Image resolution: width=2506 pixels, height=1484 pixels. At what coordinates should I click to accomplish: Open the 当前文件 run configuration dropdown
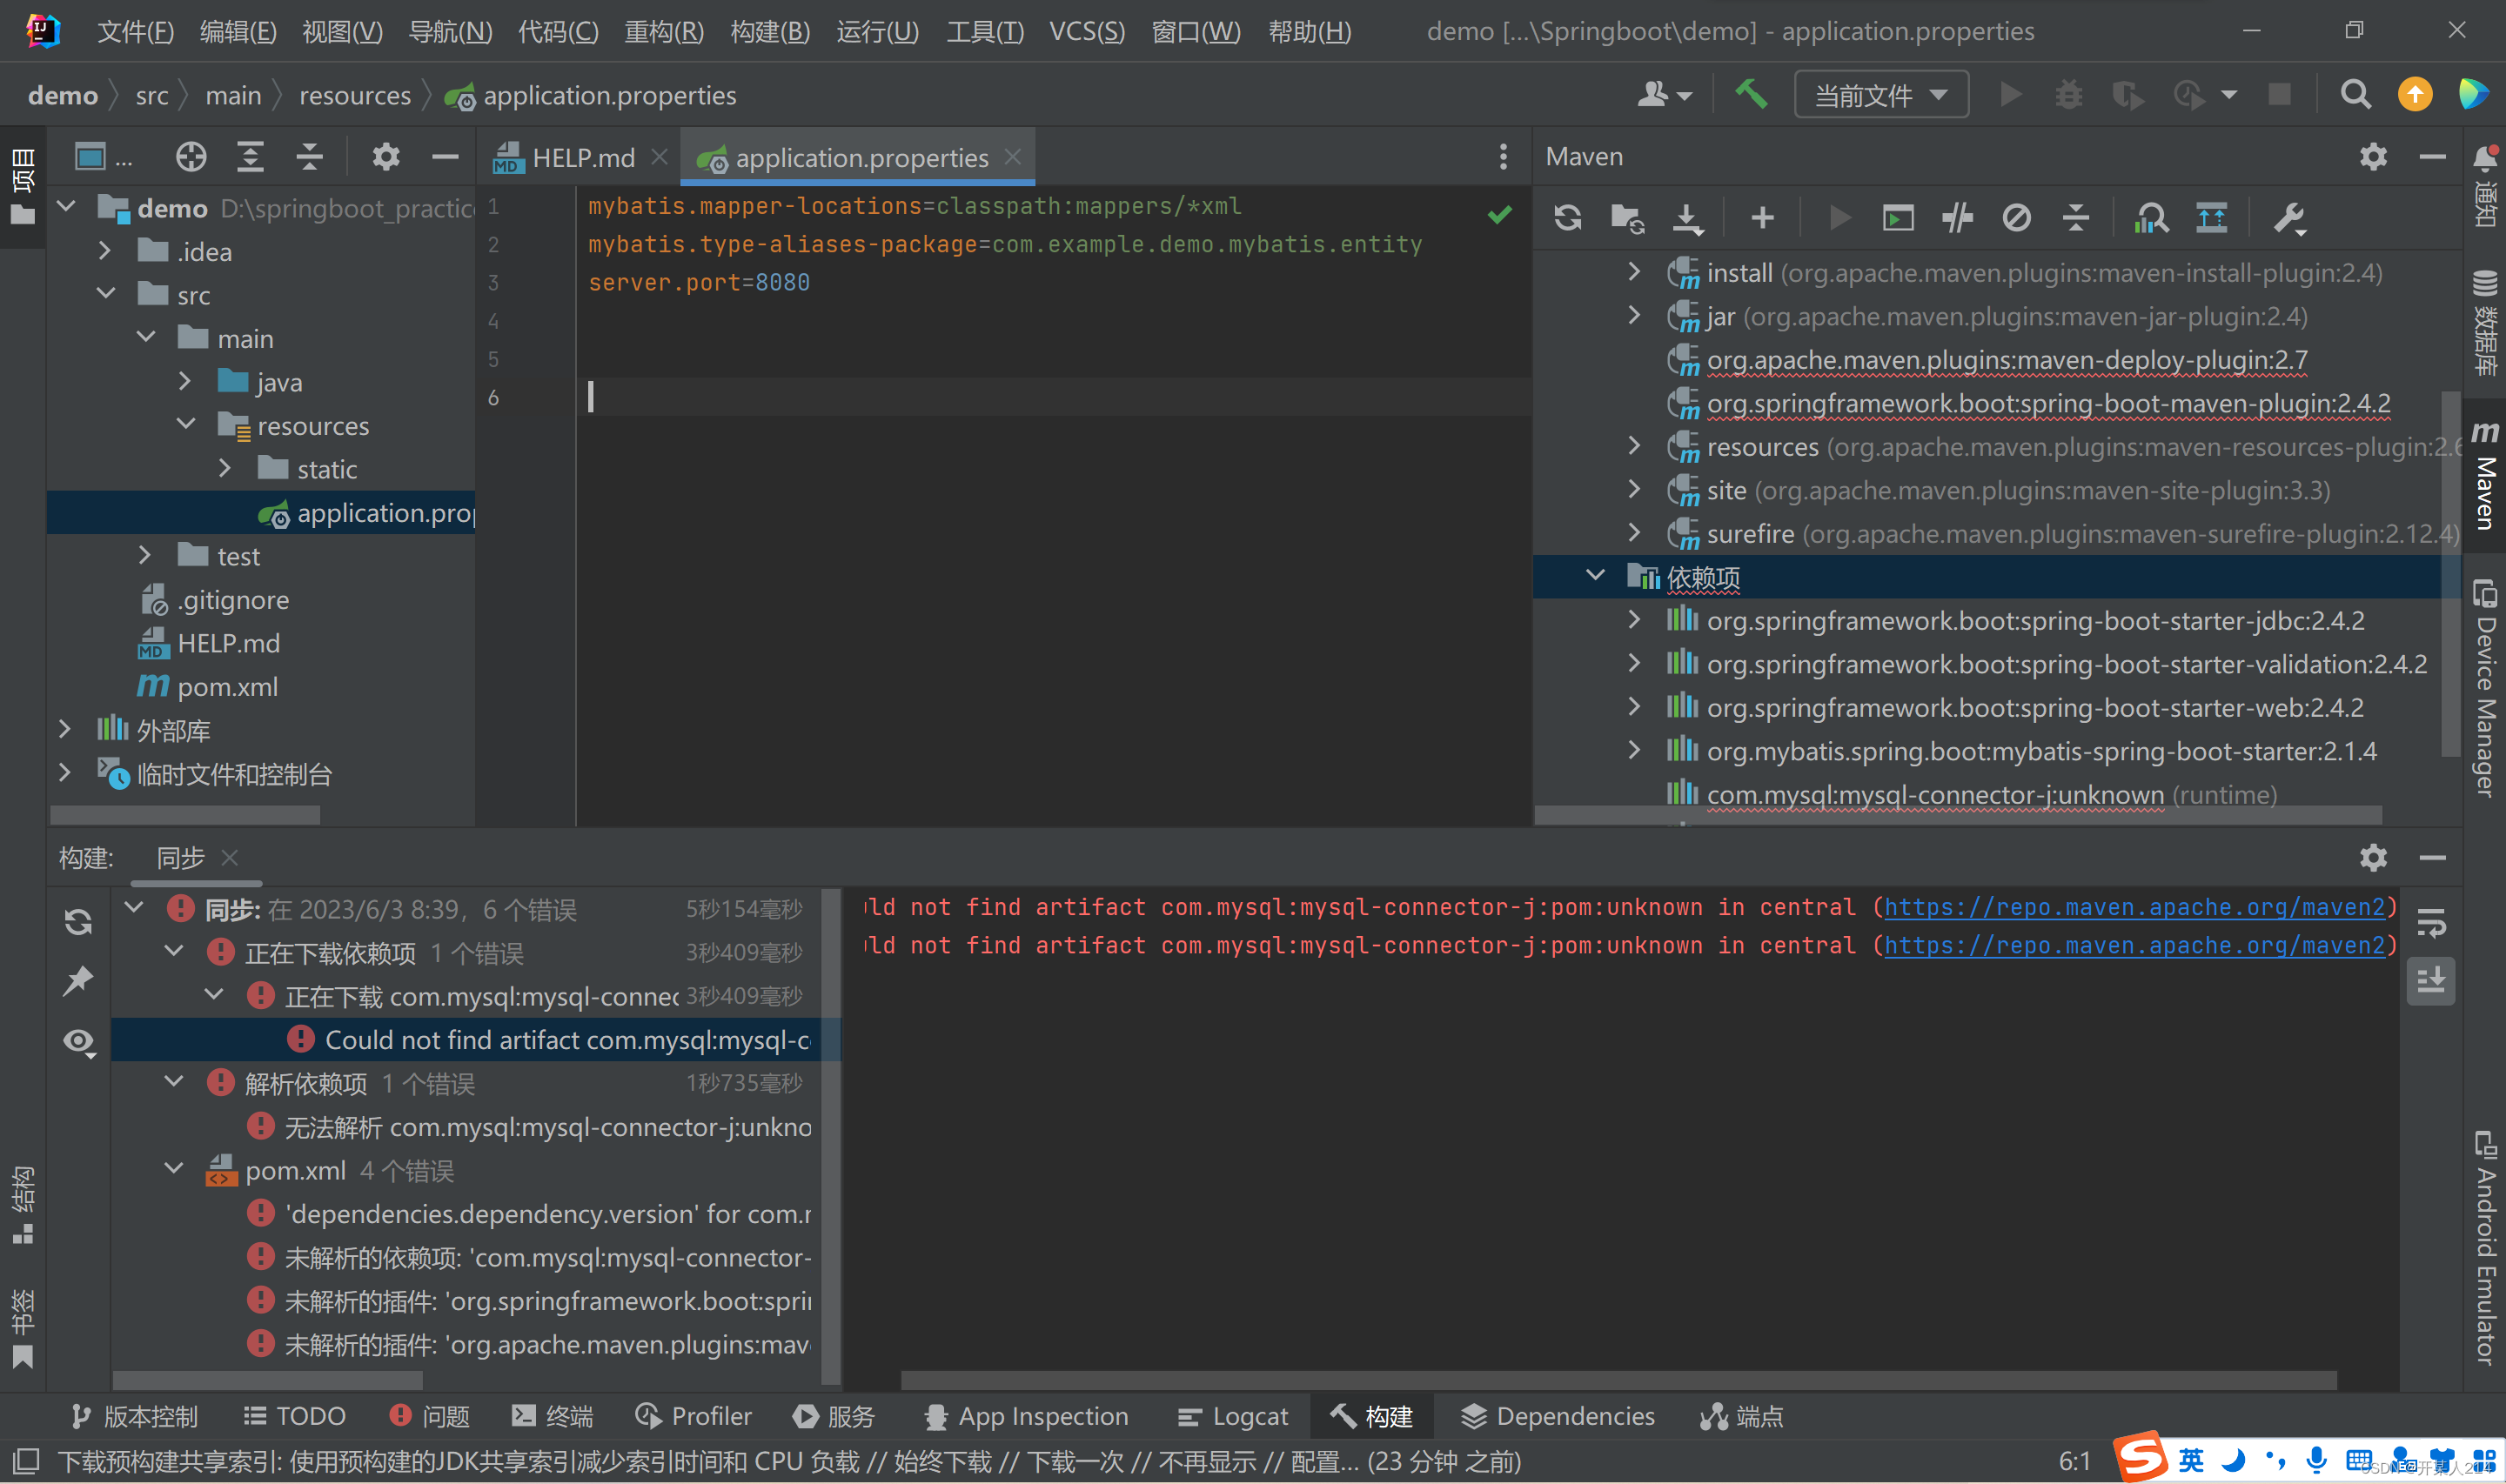tap(1880, 95)
